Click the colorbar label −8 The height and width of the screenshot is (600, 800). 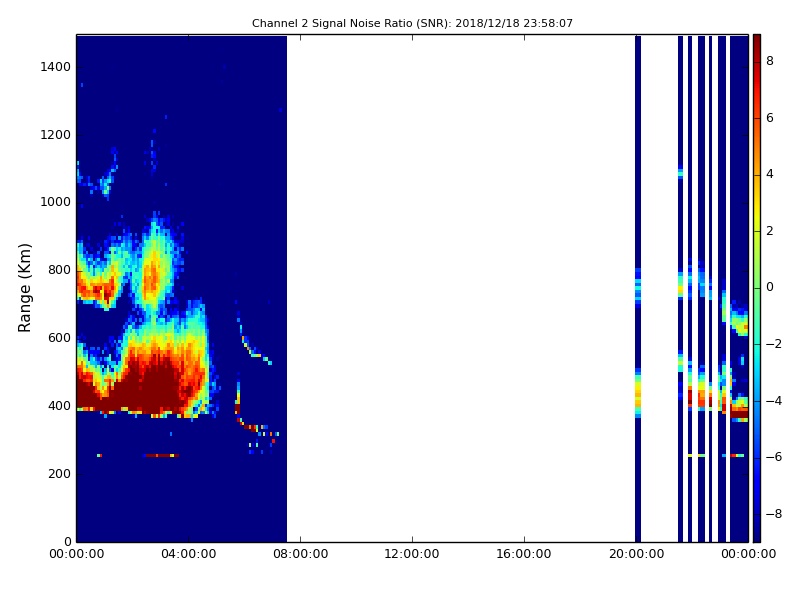coord(774,514)
